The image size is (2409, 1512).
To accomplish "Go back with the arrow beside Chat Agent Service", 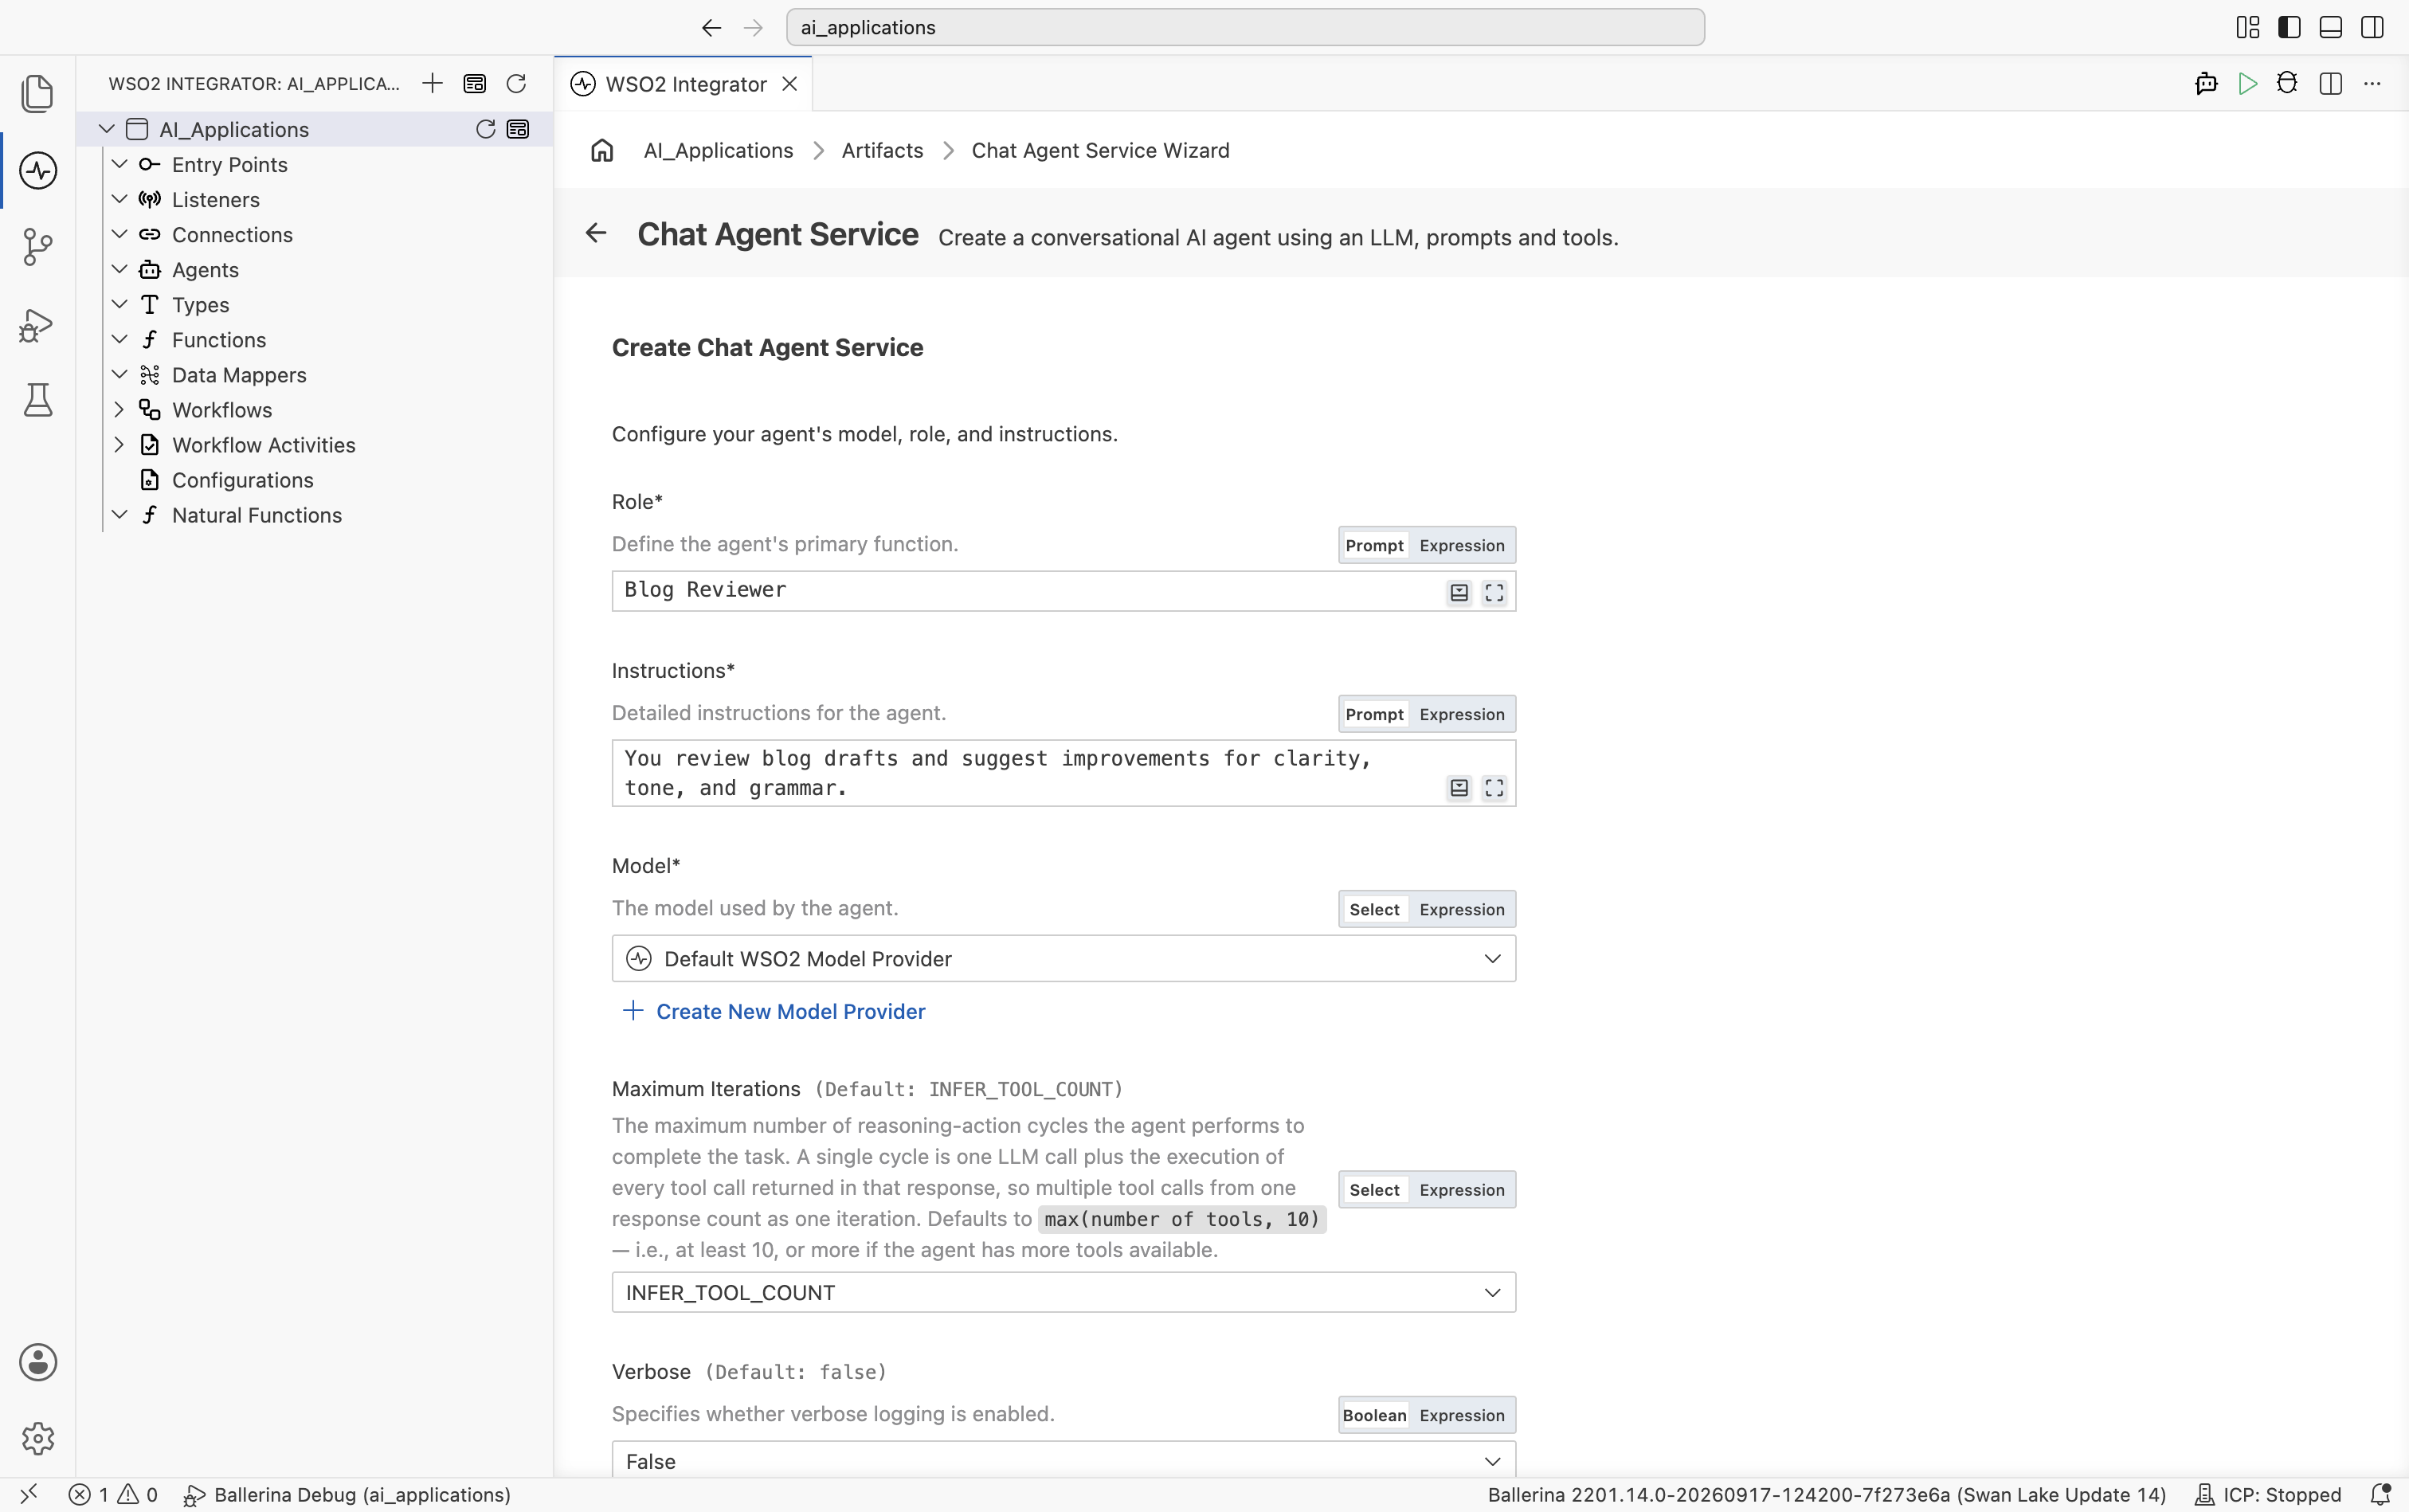I will click(x=596, y=233).
